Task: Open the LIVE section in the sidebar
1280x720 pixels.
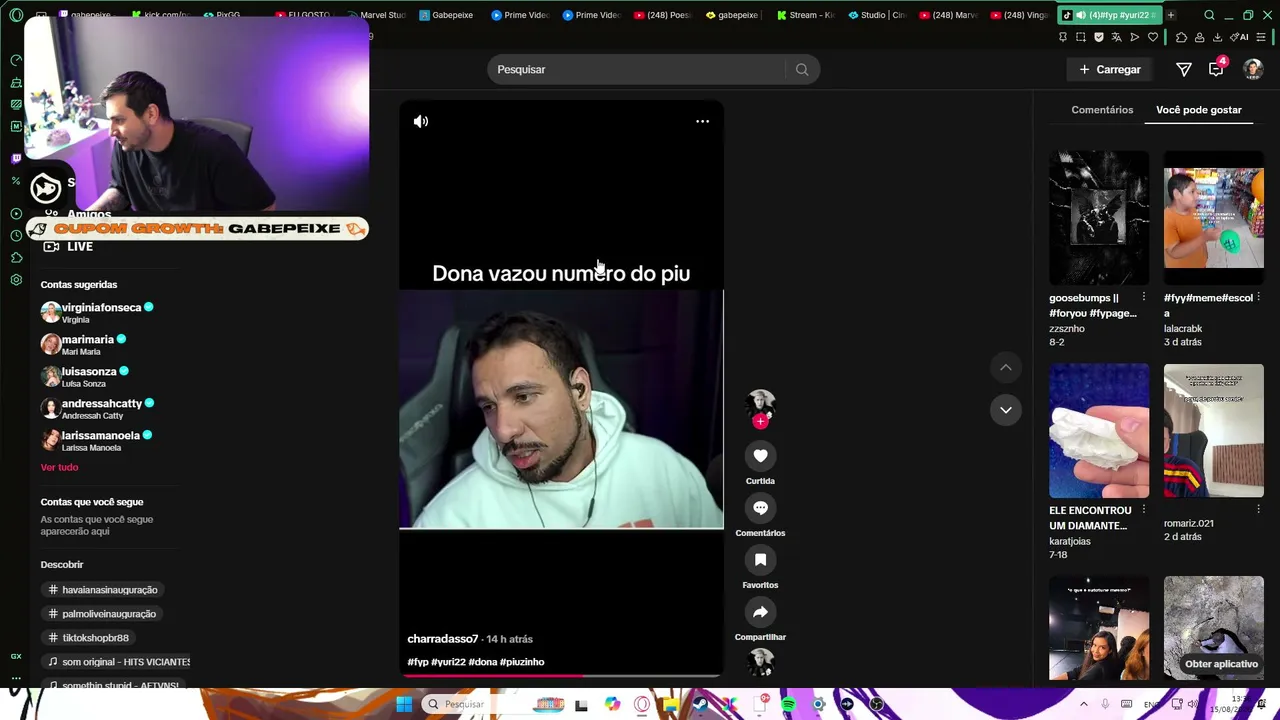Action: point(67,246)
